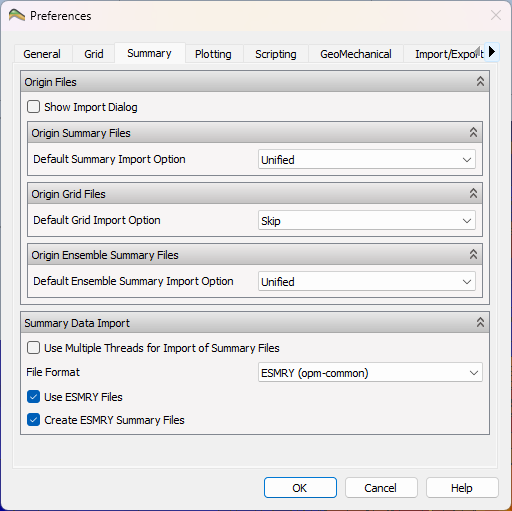The width and height of the screenshot is (512, 511).
Task: Open the Default Summary Import Option dropdown
Action: 367,160
